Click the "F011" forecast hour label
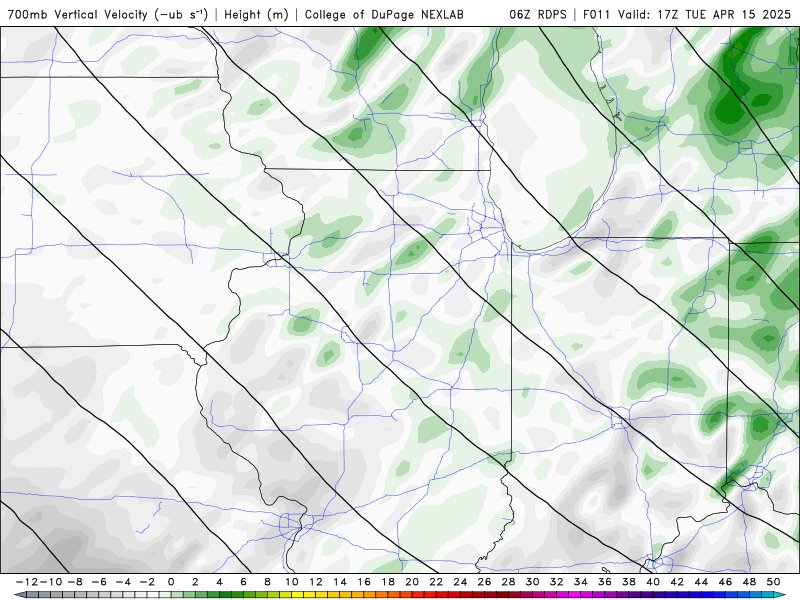800x600 pixels. pos(597,14)
